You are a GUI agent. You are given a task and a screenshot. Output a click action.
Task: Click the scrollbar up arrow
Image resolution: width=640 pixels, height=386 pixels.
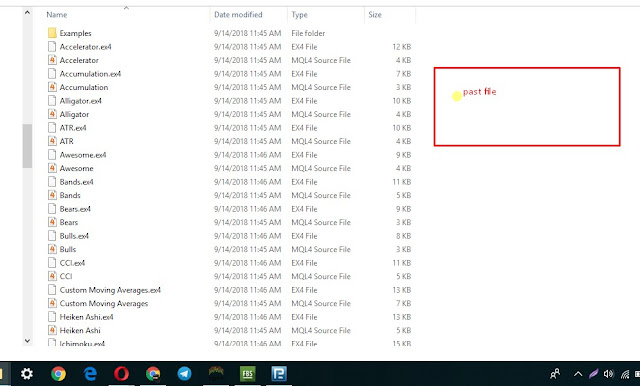tap(27, 13)
